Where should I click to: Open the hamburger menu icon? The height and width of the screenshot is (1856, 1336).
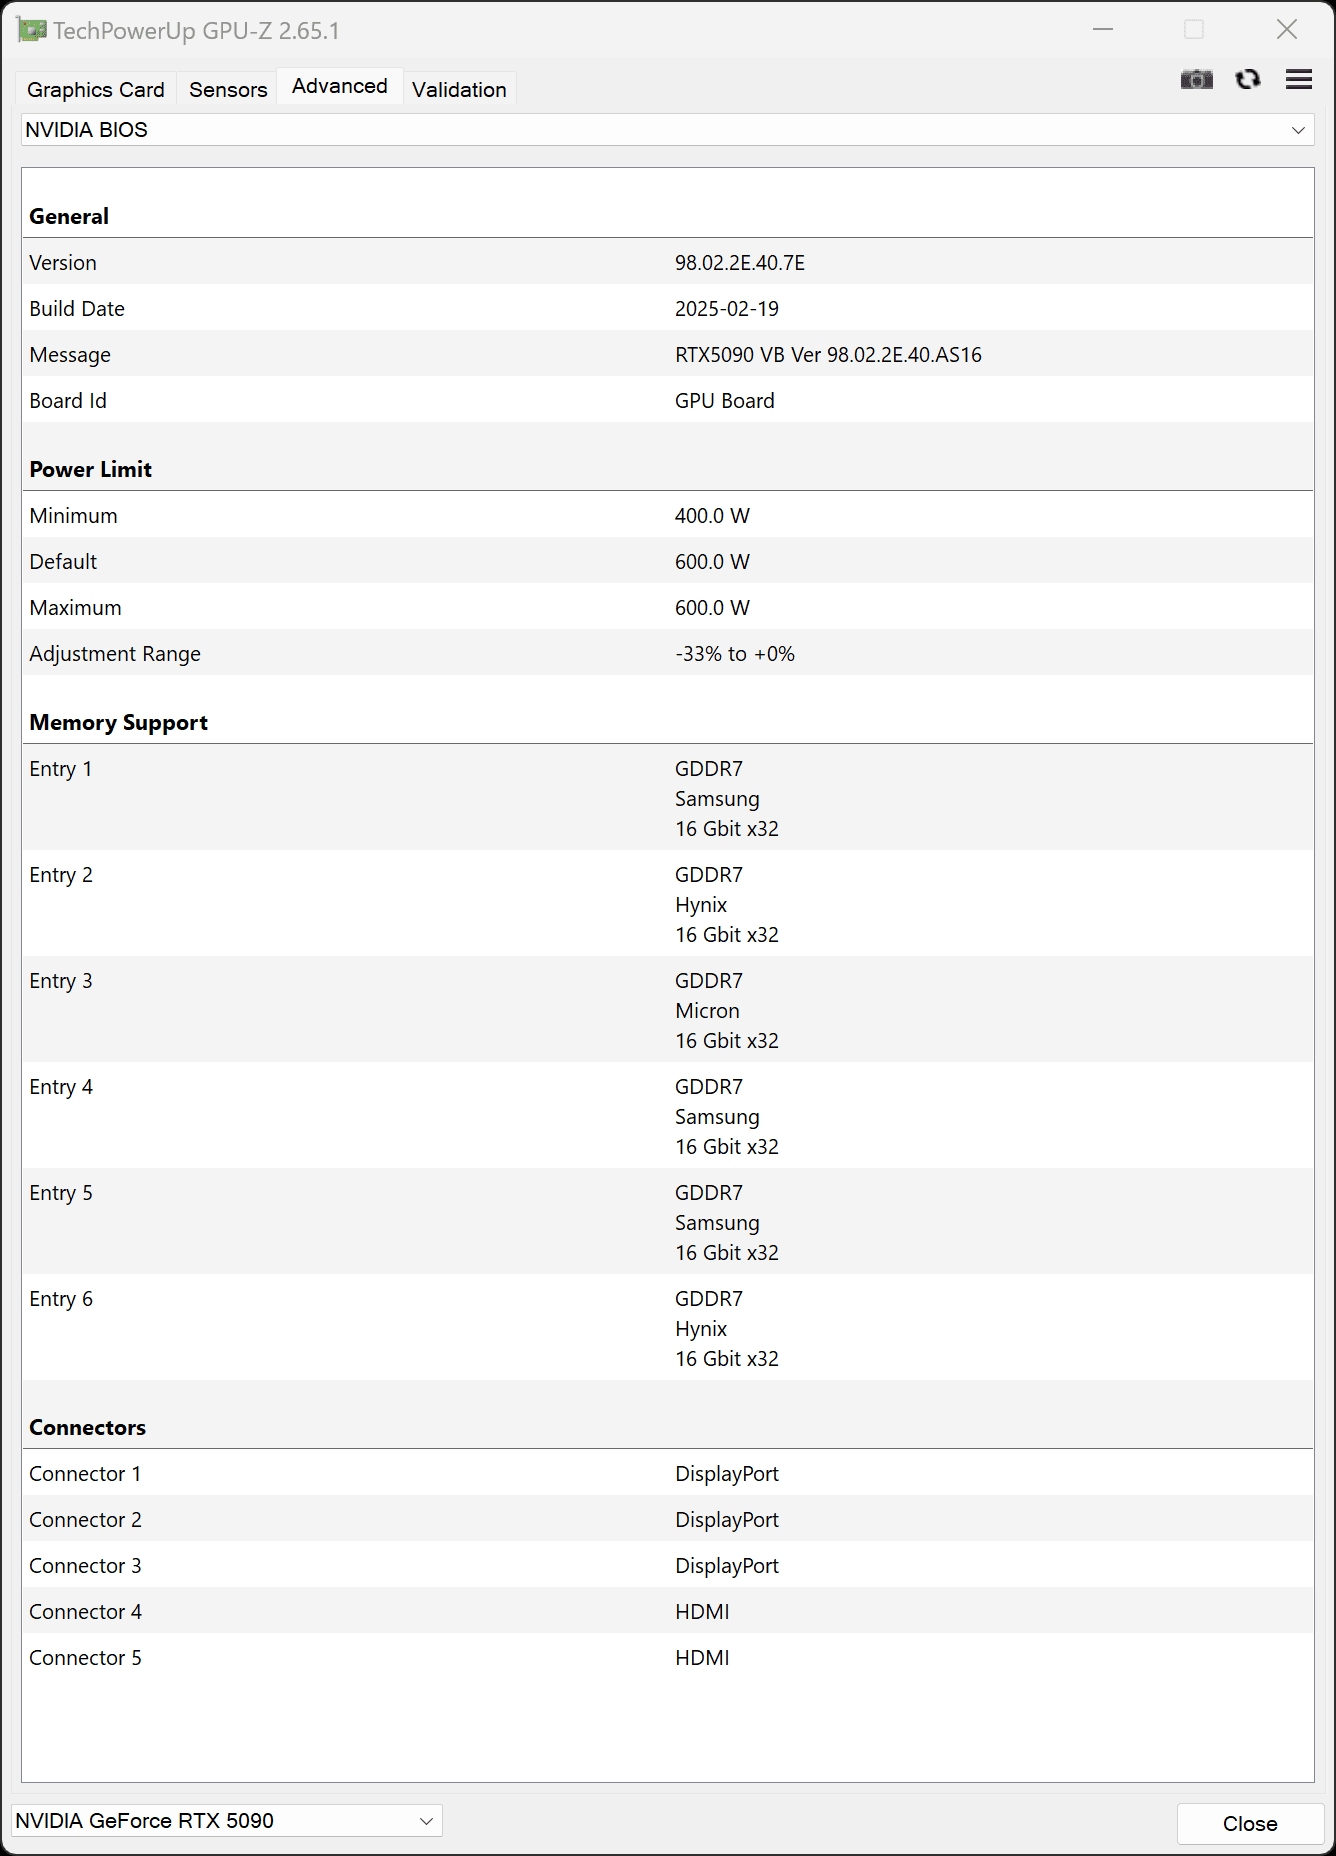click(1298, 80)
